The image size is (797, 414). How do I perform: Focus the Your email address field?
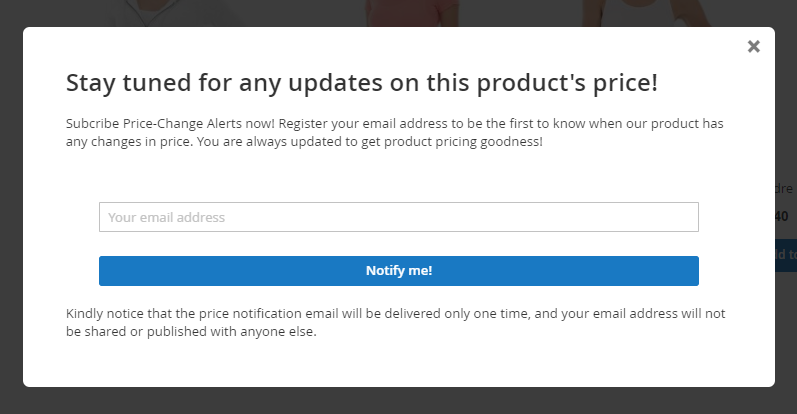pyautogui.click(x=398, y=217)
